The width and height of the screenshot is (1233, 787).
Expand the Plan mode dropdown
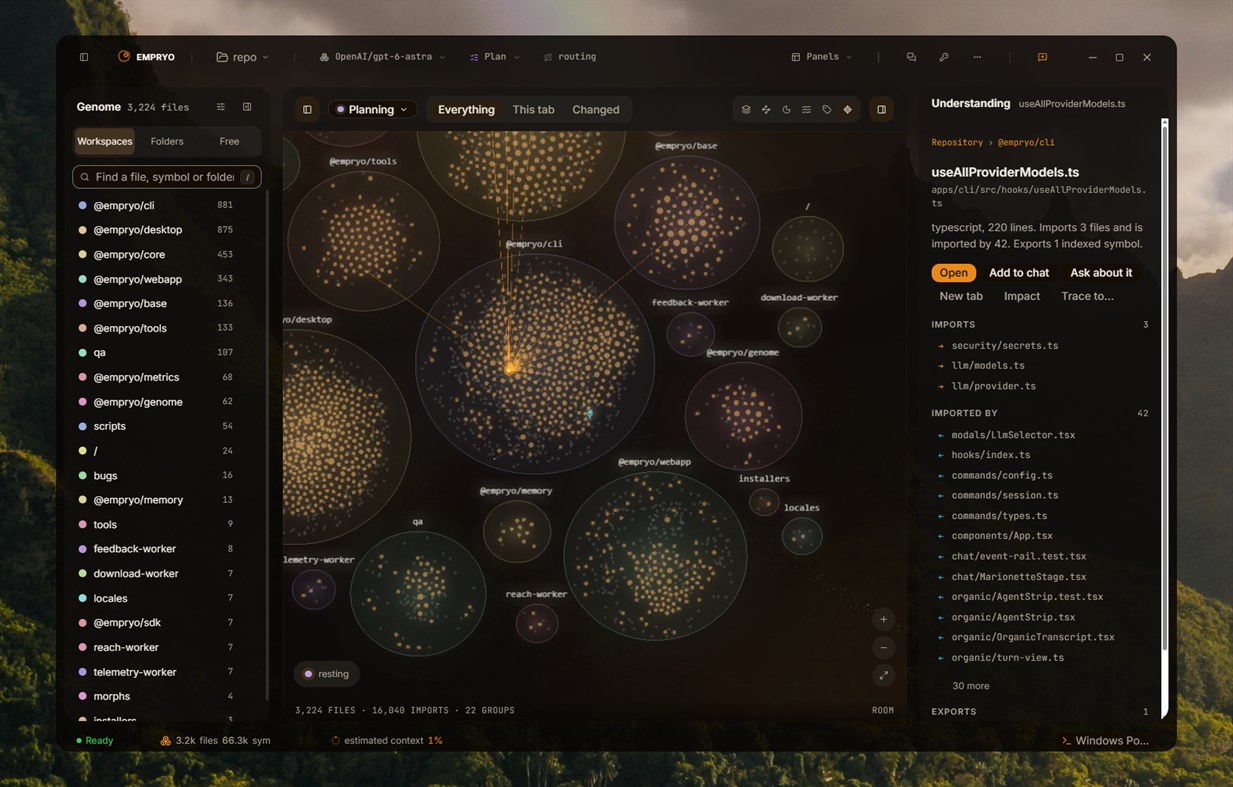tap(495, 57)
